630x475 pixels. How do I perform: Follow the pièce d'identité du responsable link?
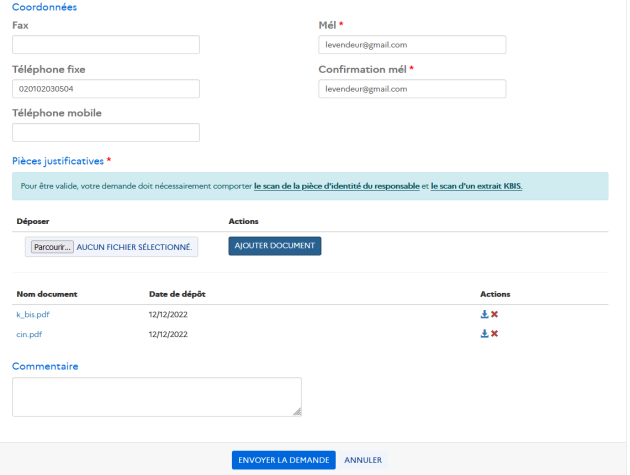click(x=336, y=186)
